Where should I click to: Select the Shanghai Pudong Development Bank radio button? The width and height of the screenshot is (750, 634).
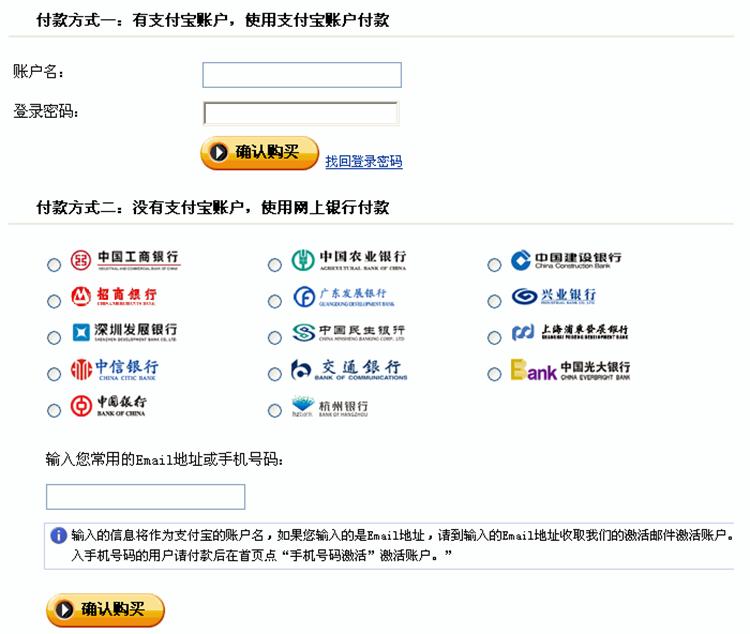pos(494,337)
